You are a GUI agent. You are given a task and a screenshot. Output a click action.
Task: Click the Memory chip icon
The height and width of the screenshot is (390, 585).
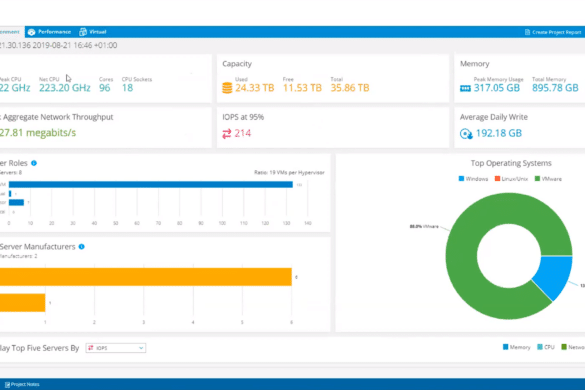tap(465, 88)
